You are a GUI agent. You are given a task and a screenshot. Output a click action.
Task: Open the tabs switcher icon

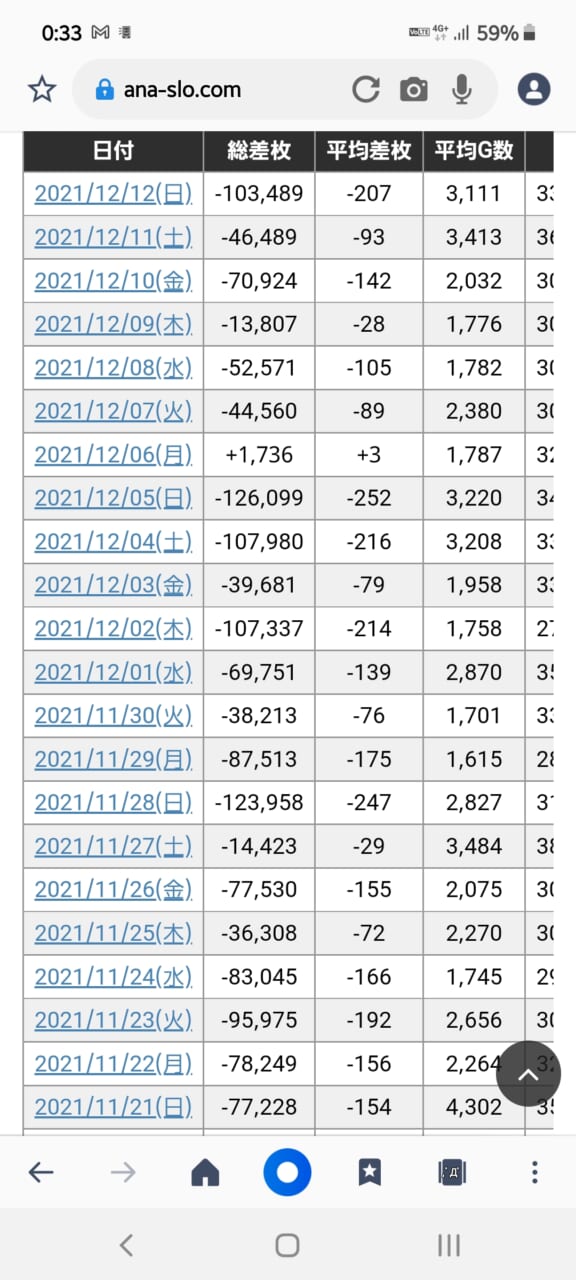tap(452, 1172)
